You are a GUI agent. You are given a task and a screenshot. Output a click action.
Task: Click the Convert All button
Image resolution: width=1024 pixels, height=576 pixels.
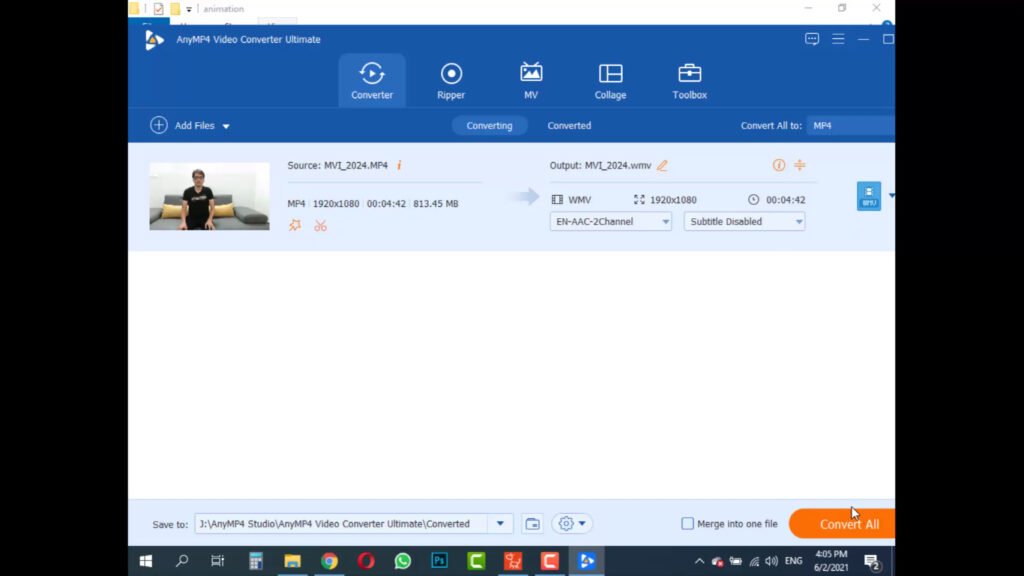coord(842,524)
